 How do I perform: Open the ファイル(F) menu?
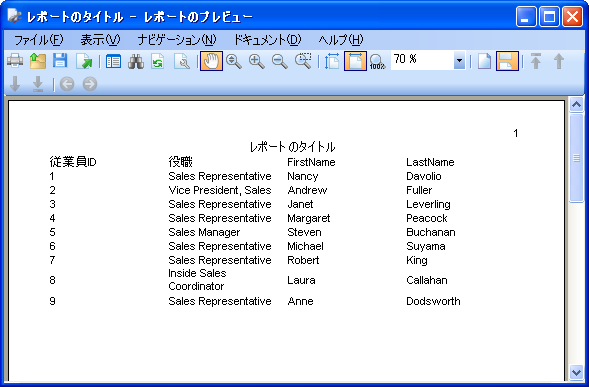click(x=38, y=40)
